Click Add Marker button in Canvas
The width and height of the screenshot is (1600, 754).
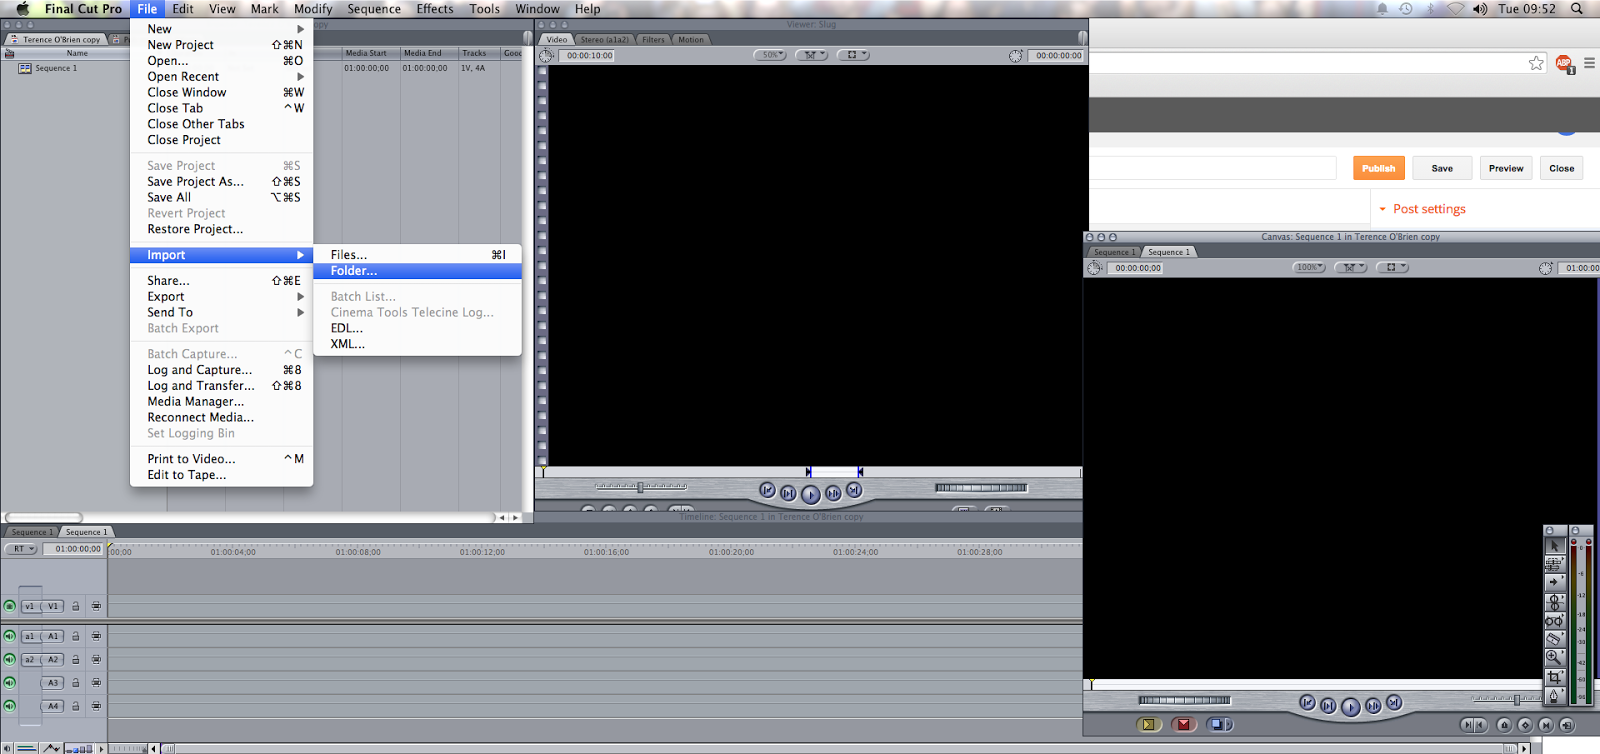1504,725
